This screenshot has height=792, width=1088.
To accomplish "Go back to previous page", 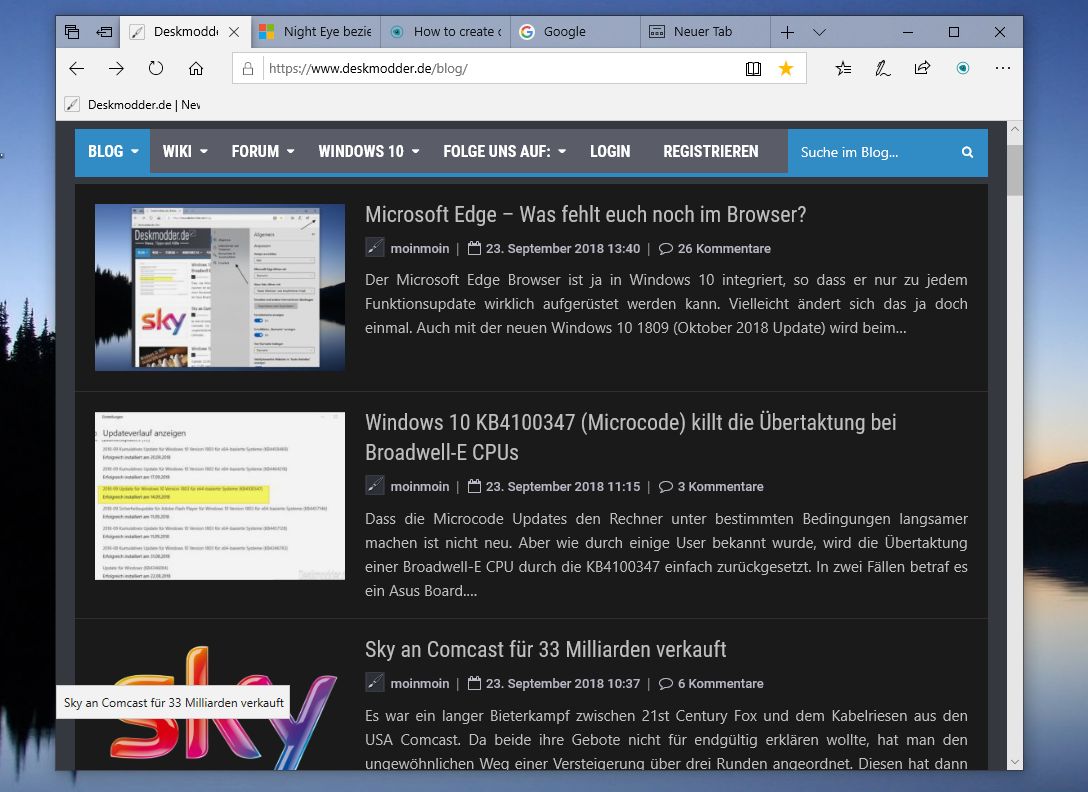I will [x=77, y=68].
